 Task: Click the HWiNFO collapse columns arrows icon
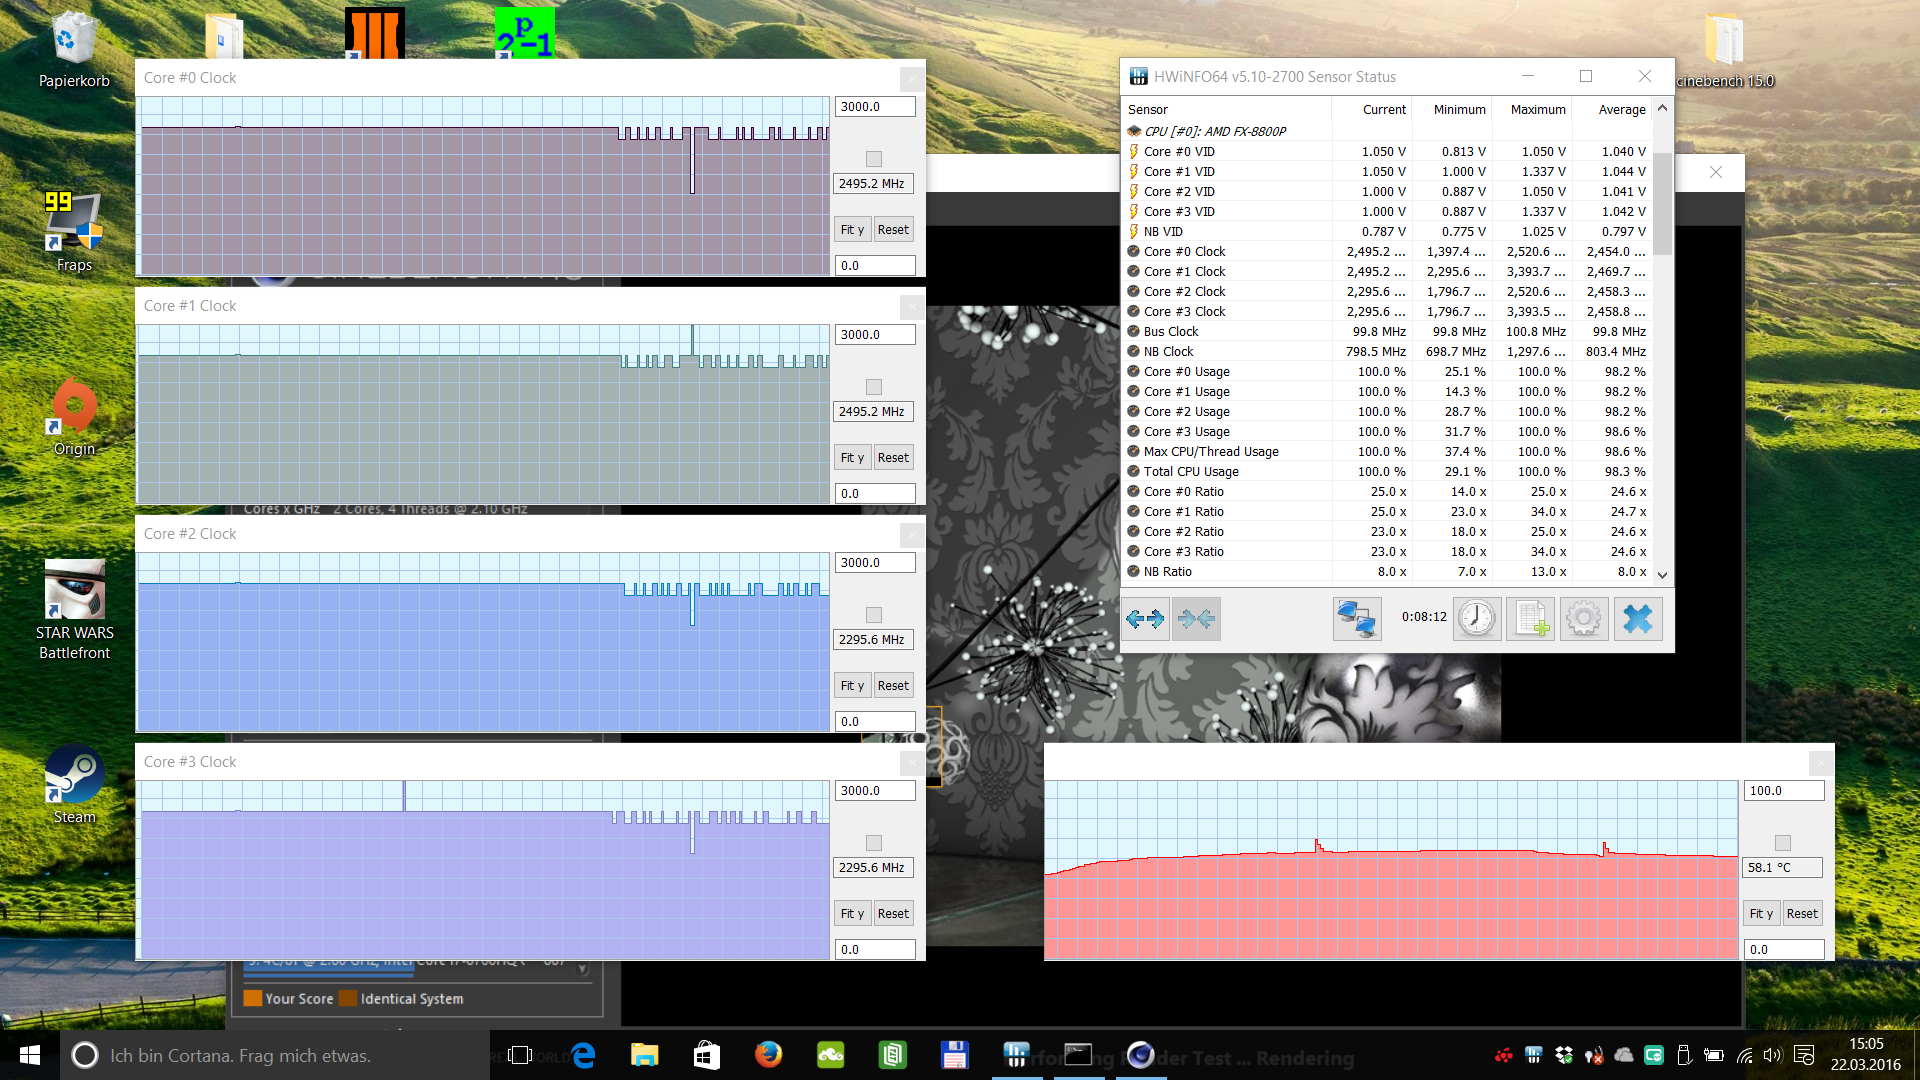pyautogui.click(x=1196, y=619)
